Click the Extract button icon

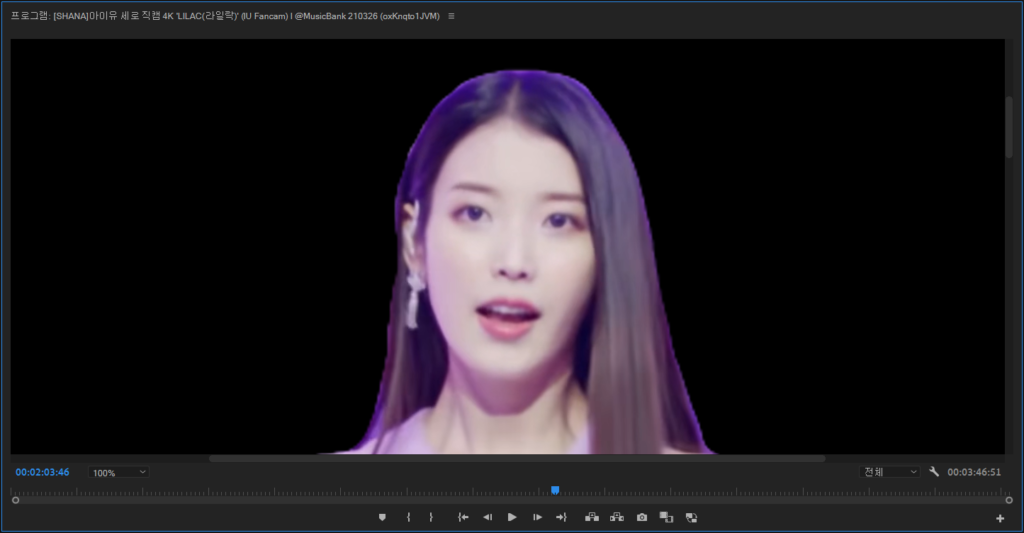click(616, 517)
